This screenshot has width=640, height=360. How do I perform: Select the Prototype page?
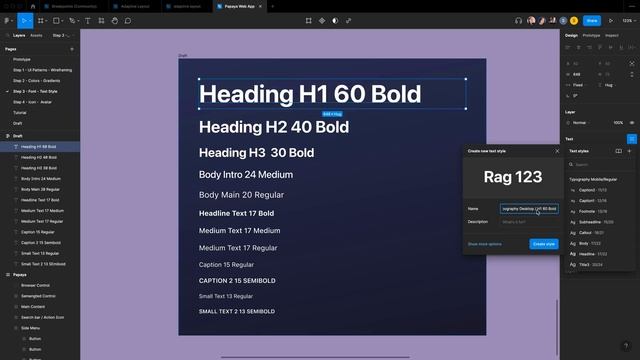pyautogui.click(x=22, y=60)
